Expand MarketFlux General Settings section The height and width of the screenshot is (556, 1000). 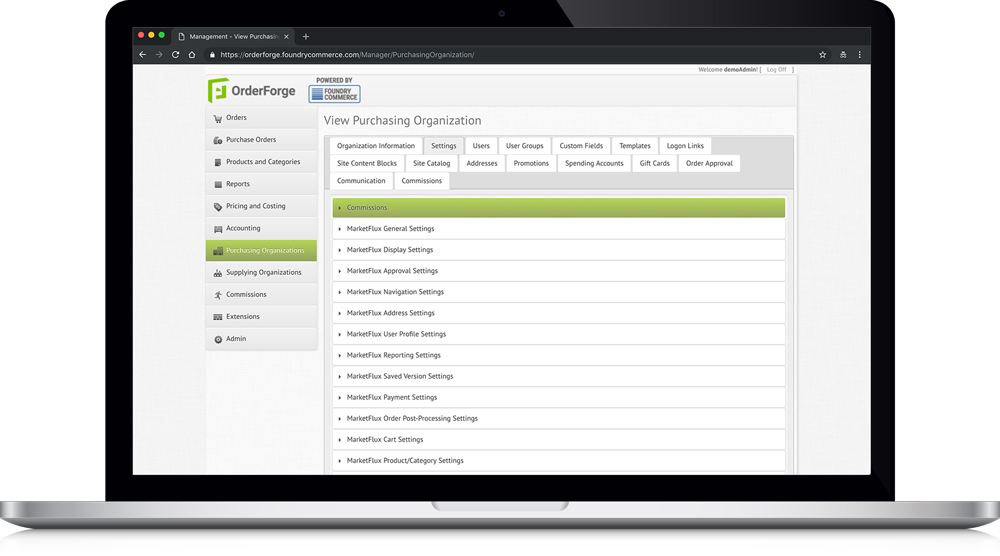(x=390, y=229)
